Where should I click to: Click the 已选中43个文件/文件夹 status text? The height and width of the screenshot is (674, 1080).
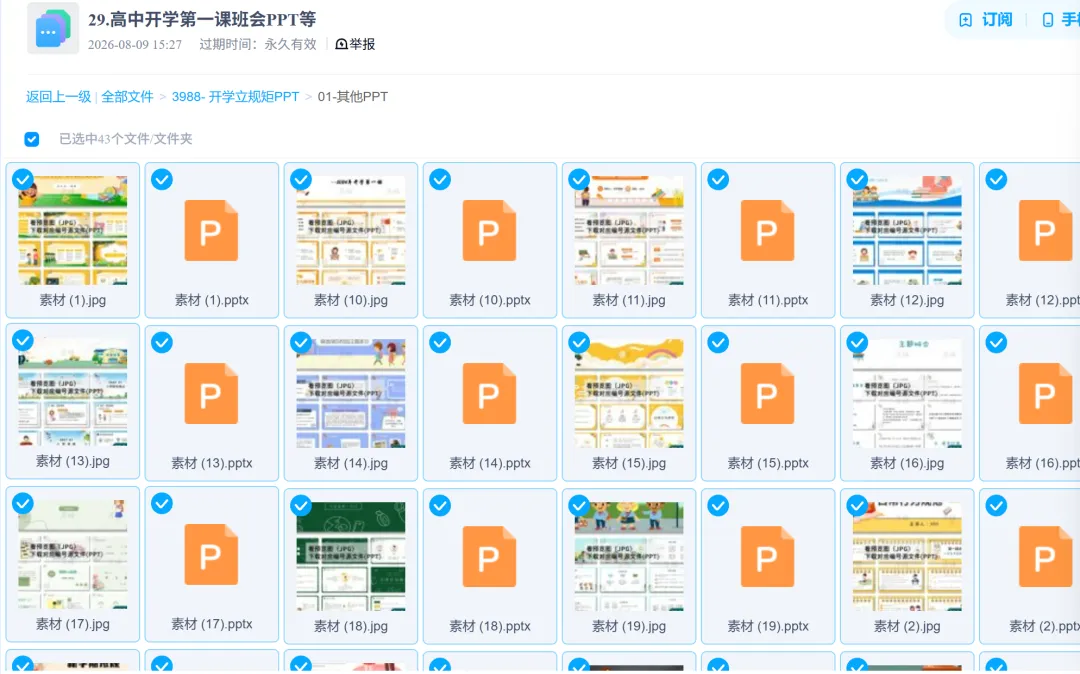125,139
